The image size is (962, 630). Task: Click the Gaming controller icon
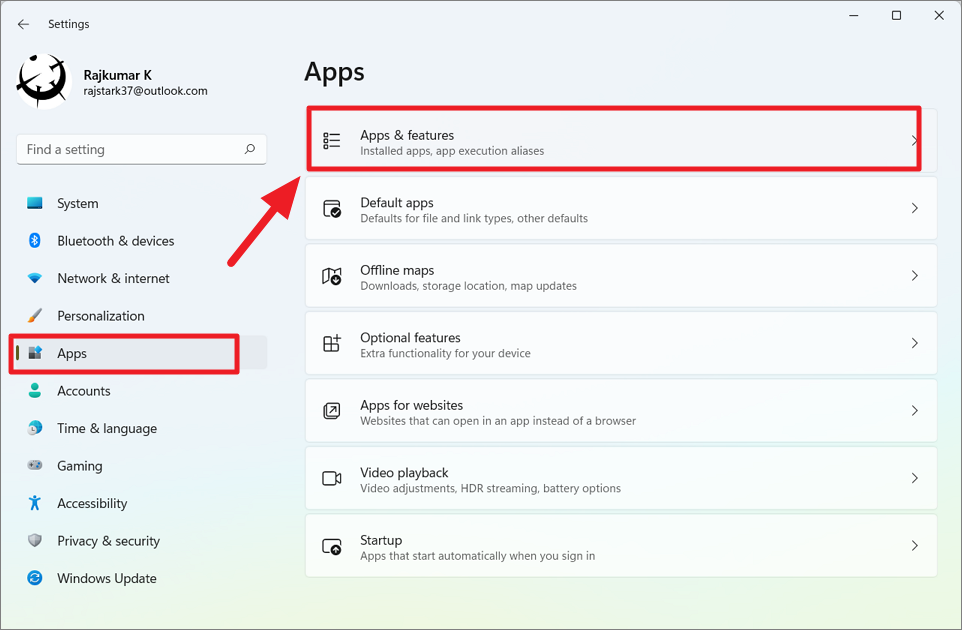[35, 466]
